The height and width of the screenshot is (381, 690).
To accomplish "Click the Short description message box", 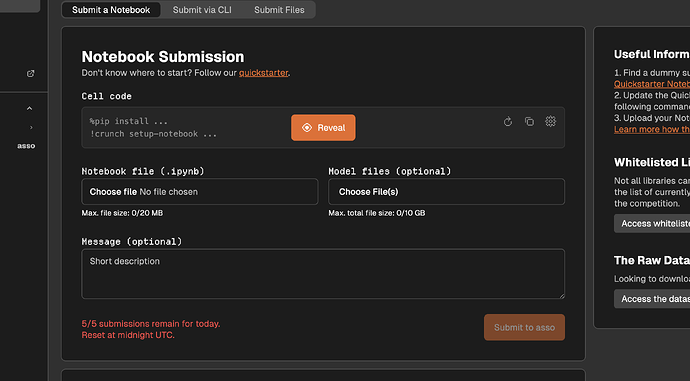I will click(323, 274).
